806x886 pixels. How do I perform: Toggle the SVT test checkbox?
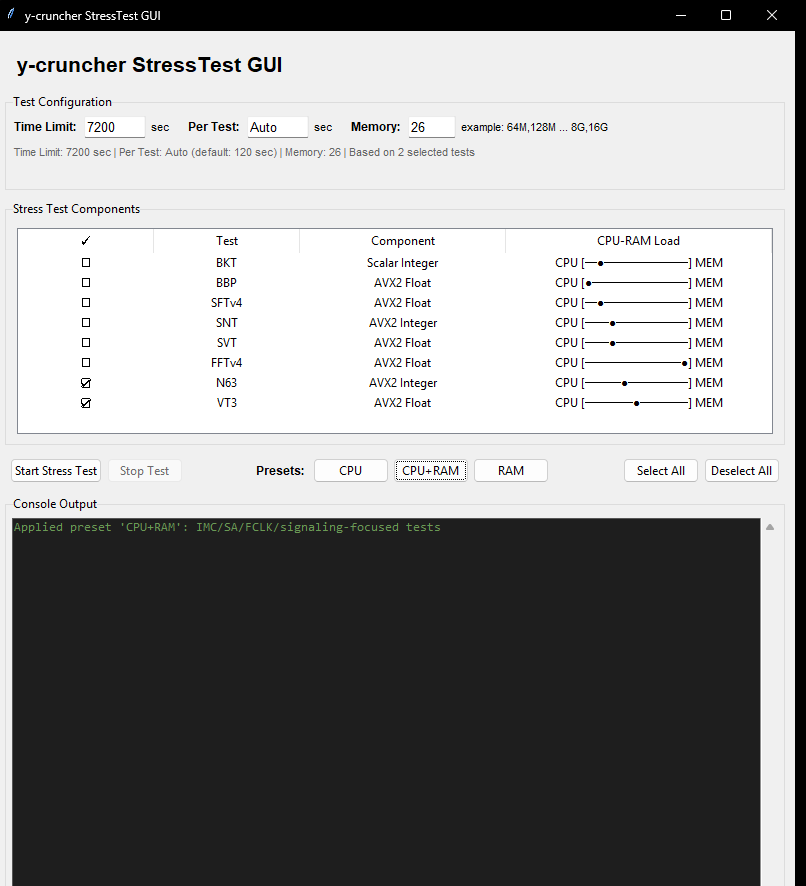click(x=86, y=342)
